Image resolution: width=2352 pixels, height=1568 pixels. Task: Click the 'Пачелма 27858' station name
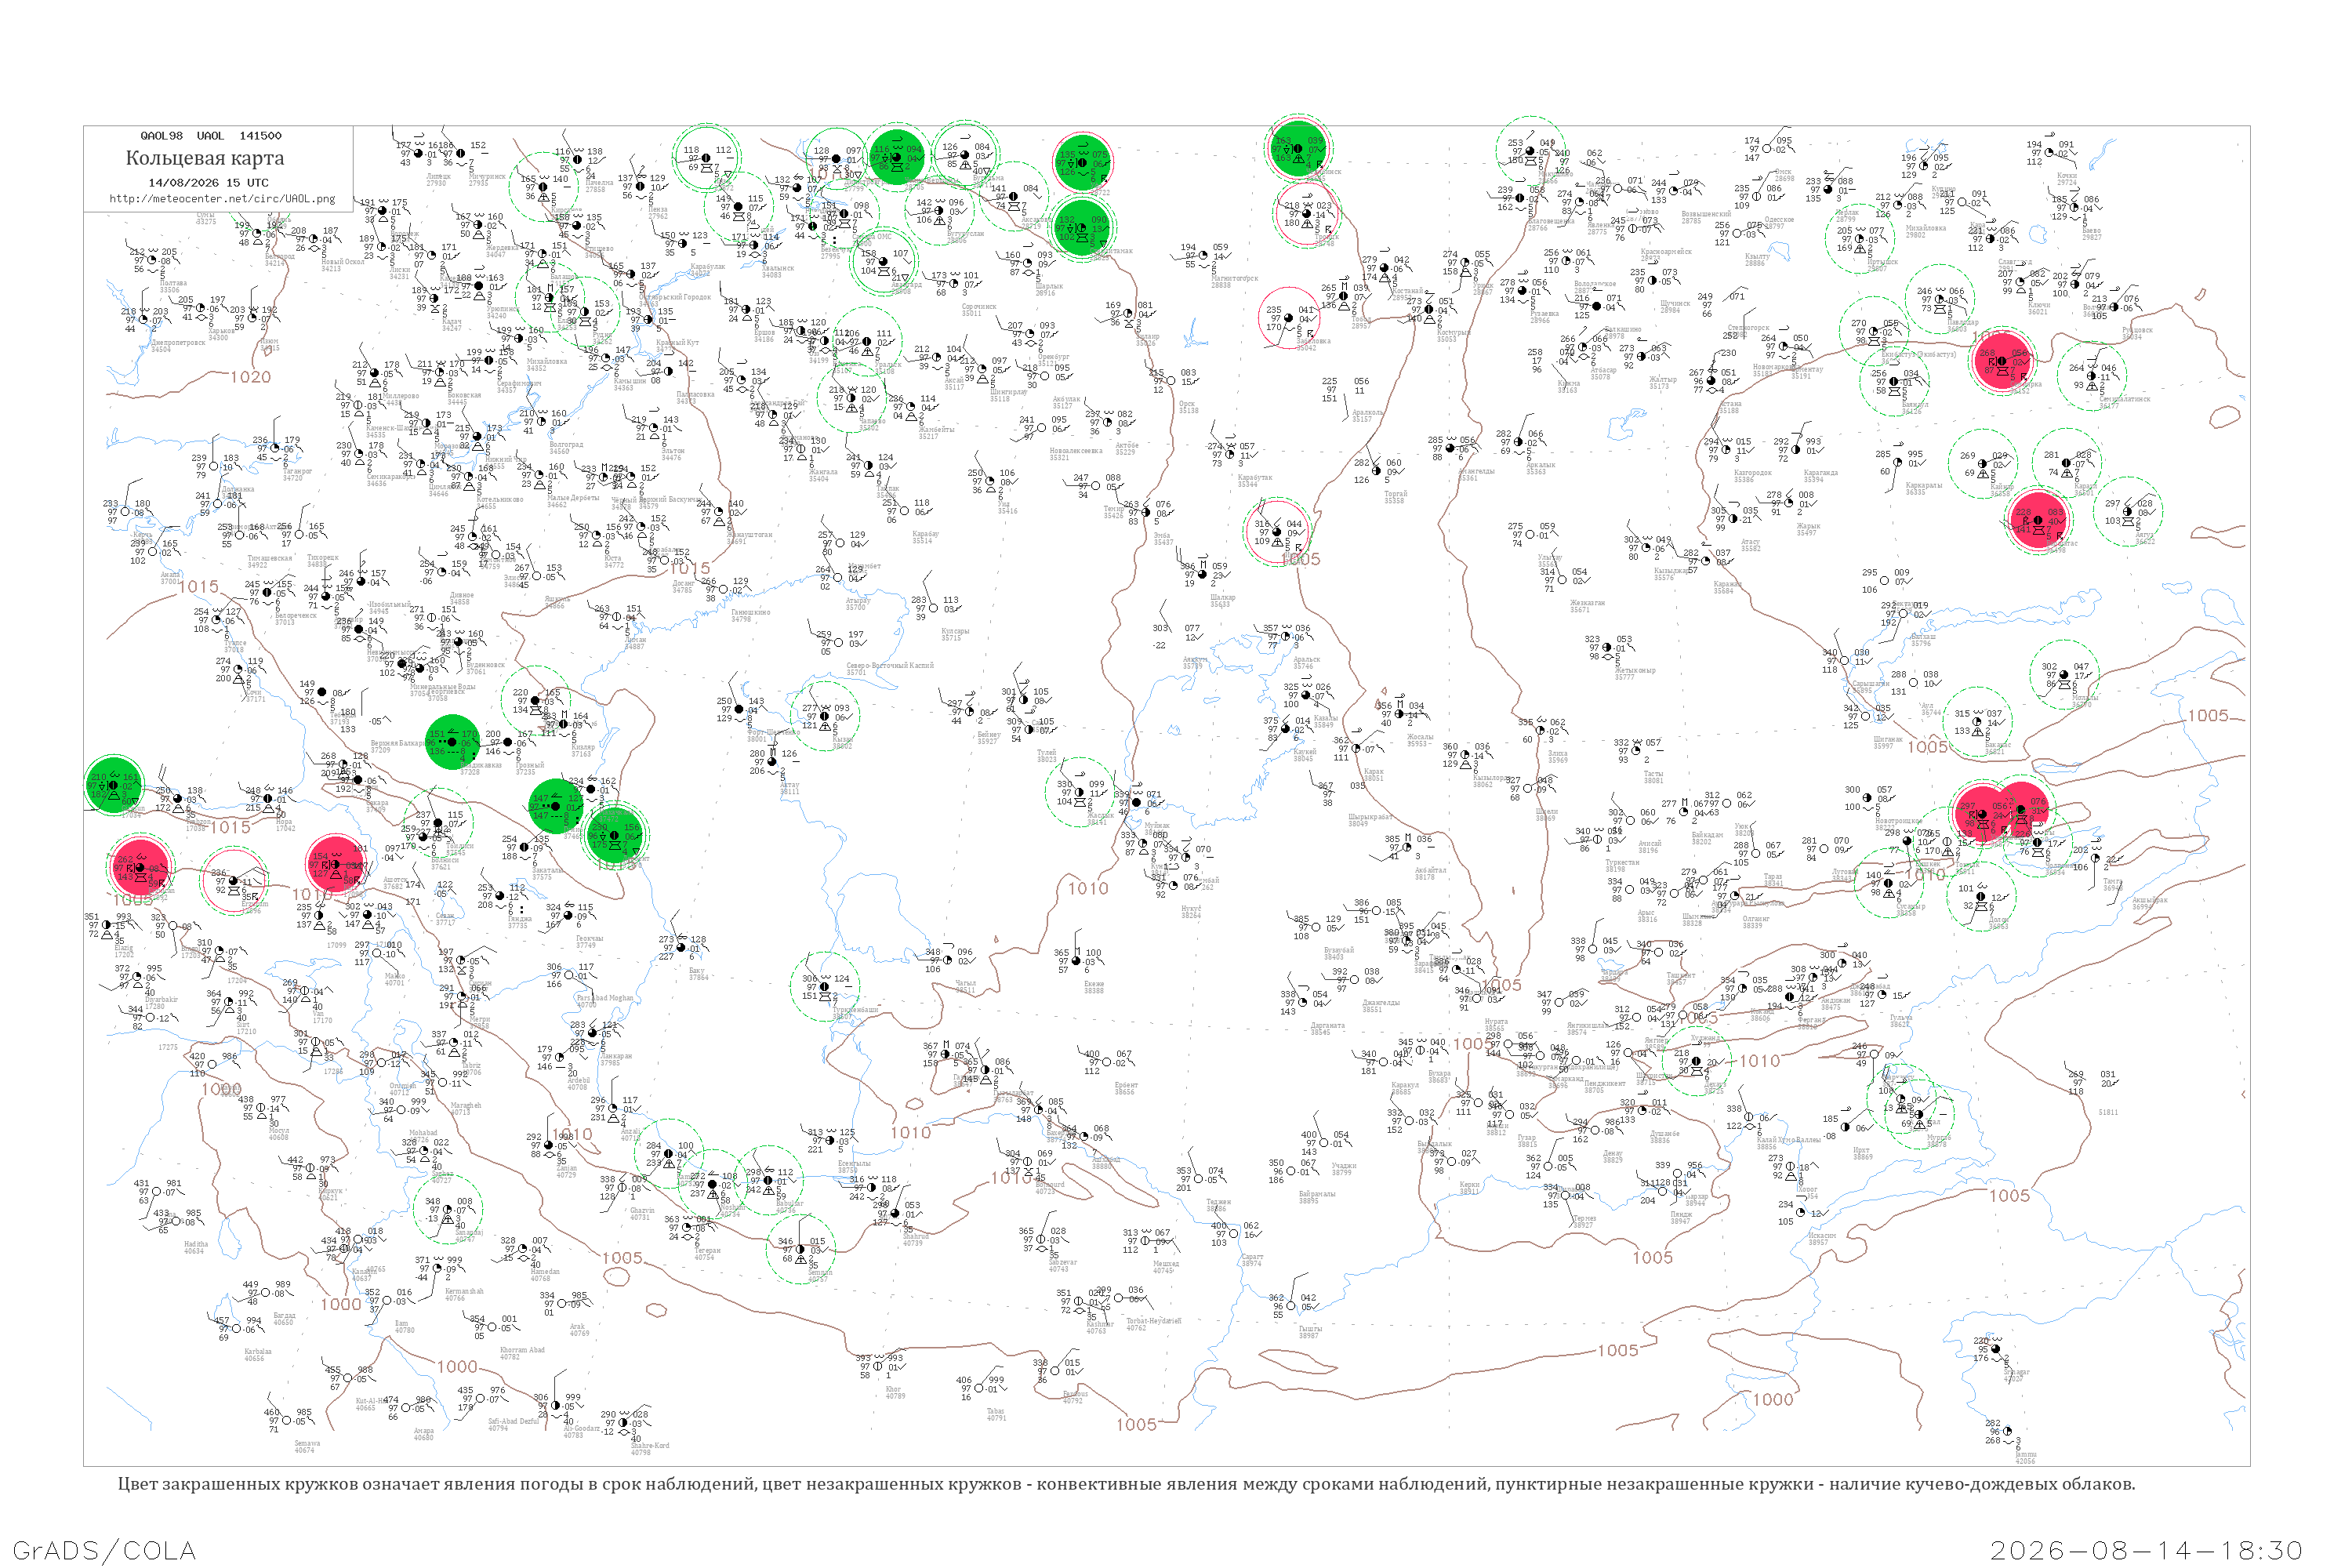[x=599, y=186]
